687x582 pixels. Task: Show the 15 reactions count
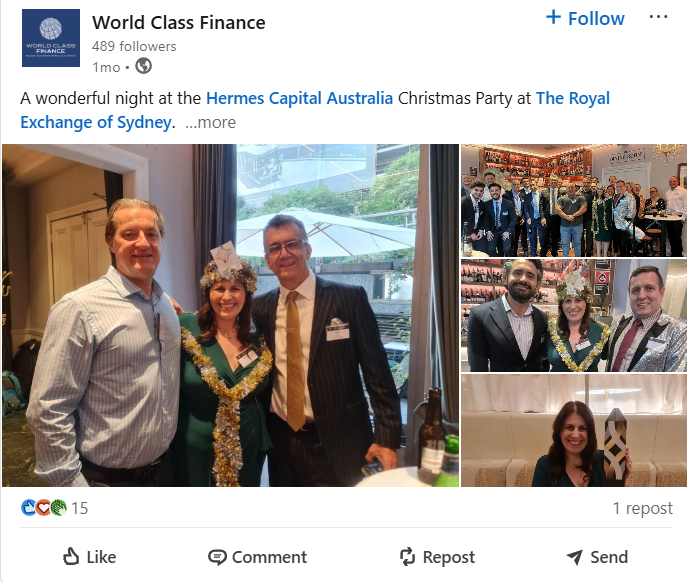tap(79, 508)
